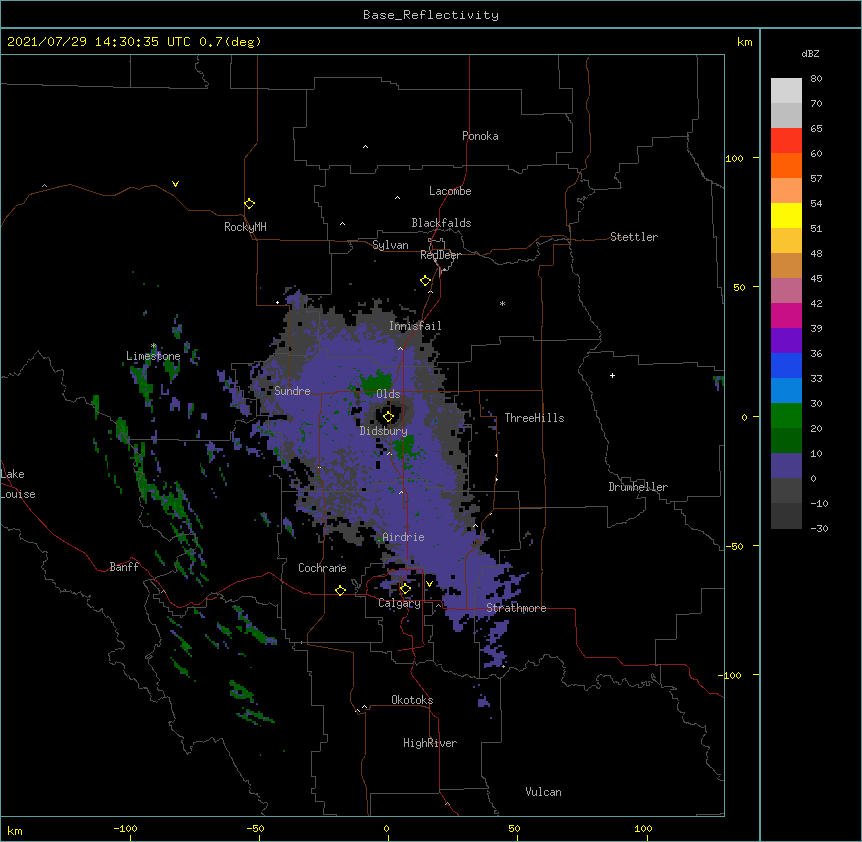Click the white asterisk above Limestone label
The height and width of the screenshot is (842, 862).
[154, 346]
